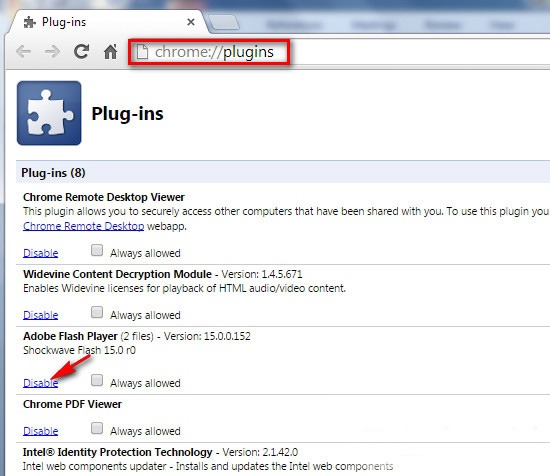Viewport: 550px width, 476px height.
Task: Close the Plug-ins tab
Action: coord(191,22)
